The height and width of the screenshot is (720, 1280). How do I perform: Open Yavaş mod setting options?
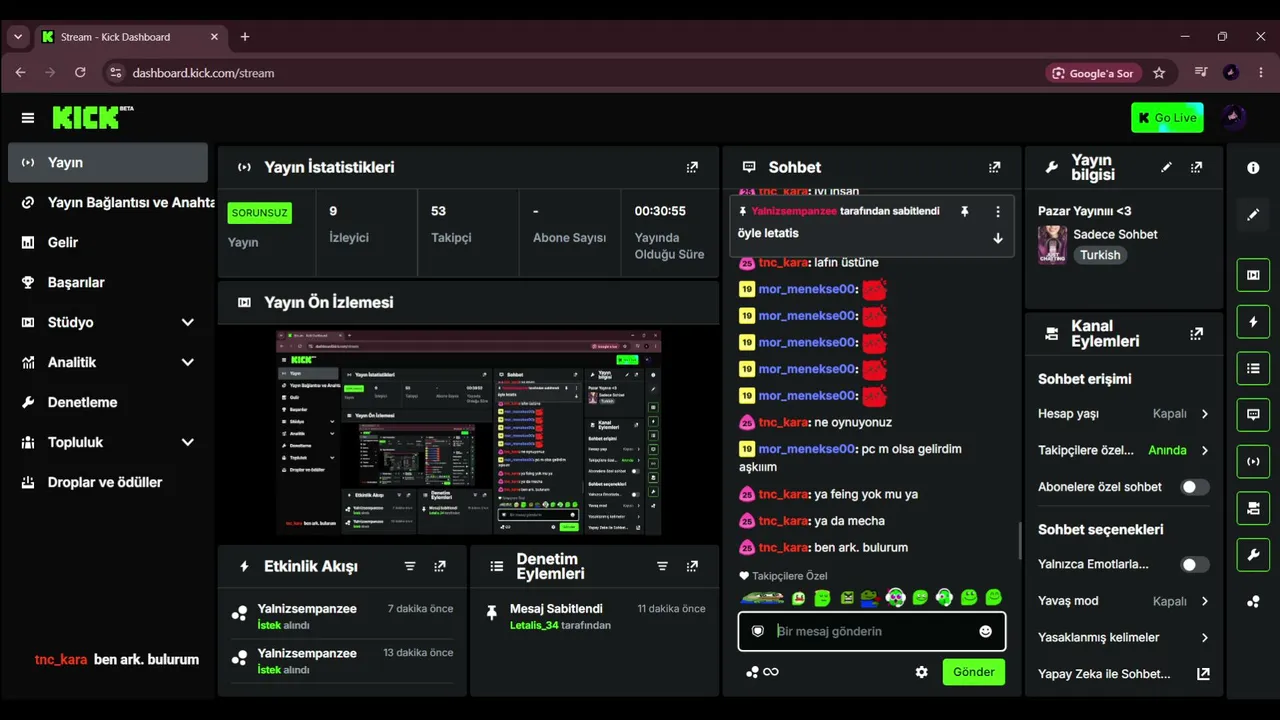(x=1123, y=601)
